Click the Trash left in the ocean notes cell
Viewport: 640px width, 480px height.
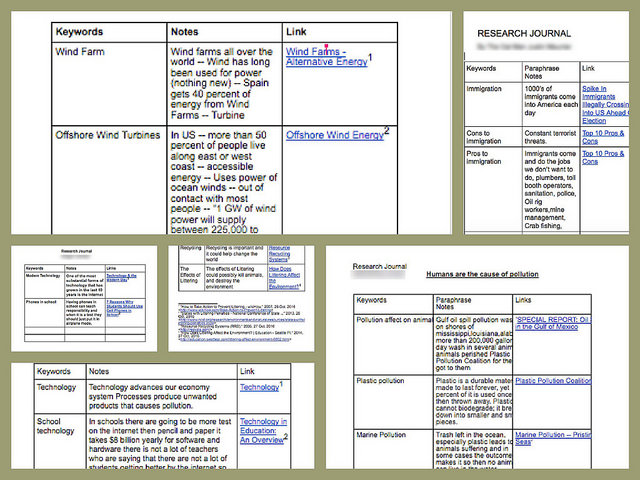click(x=473, y=449)
